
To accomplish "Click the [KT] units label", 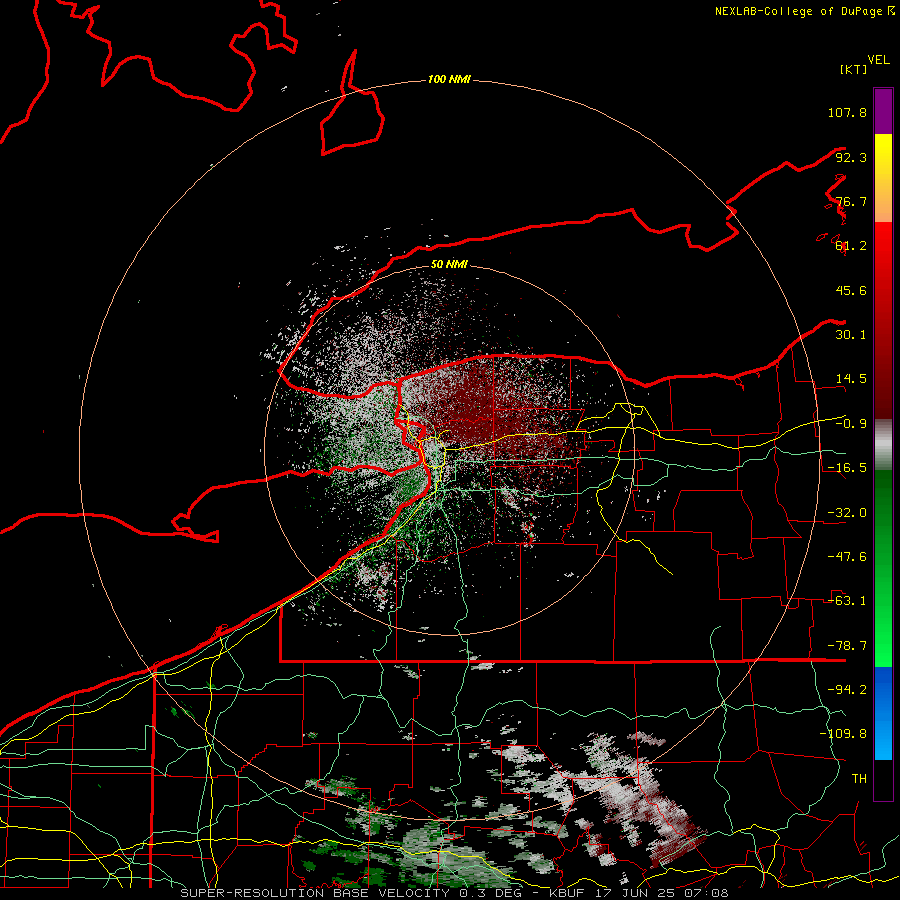I will [854, 69].
